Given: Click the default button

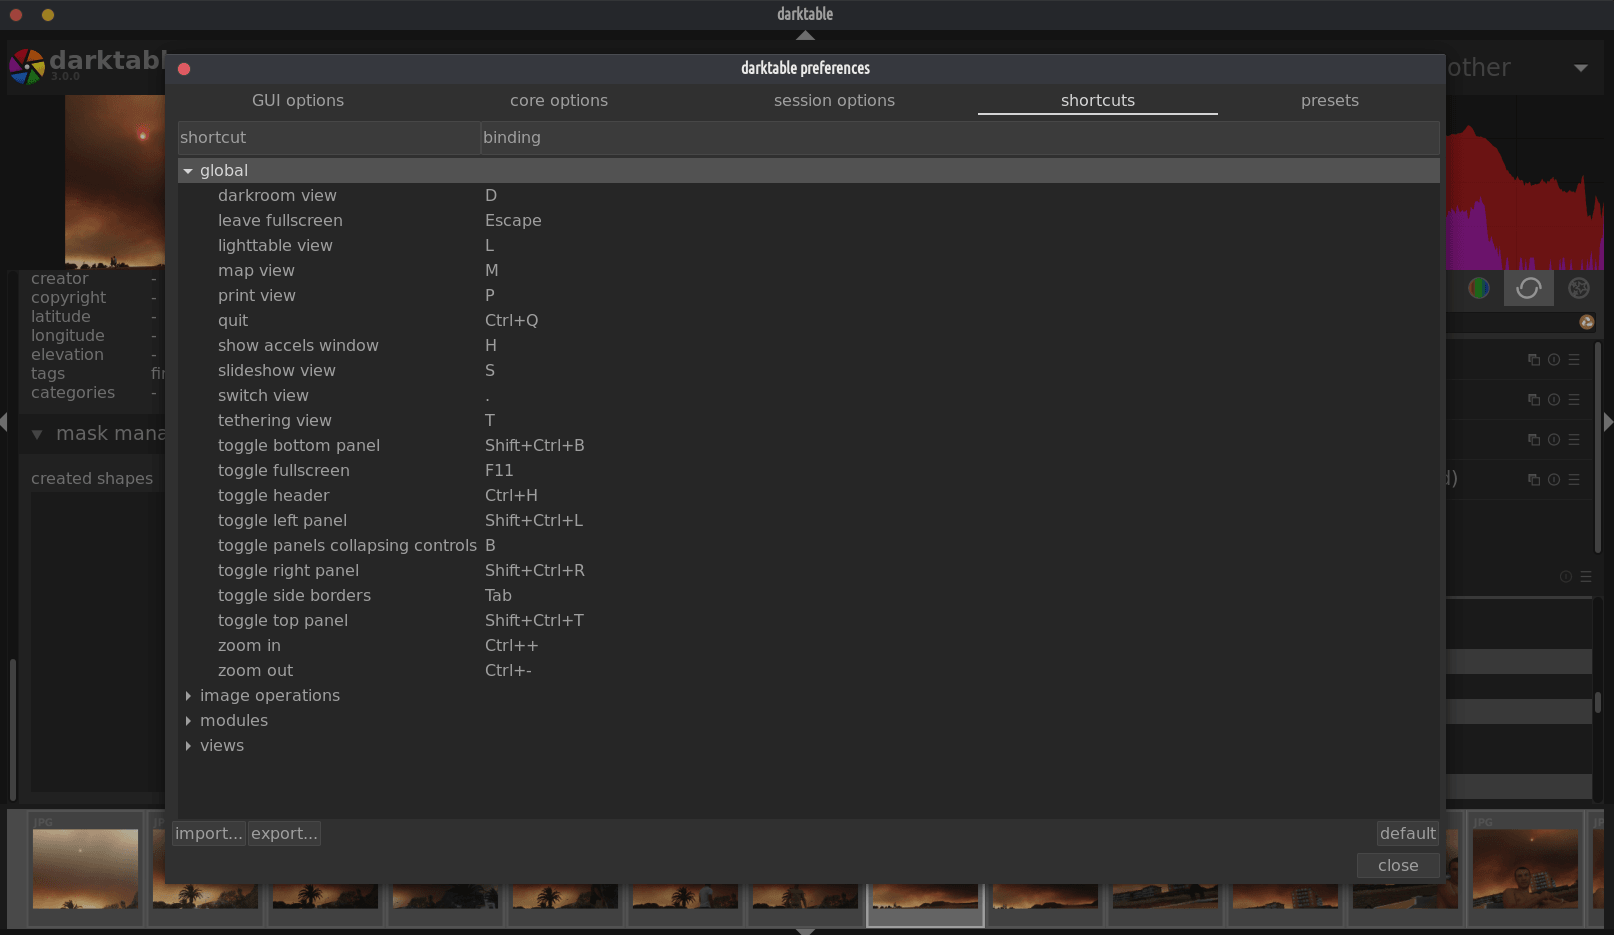Looking at the screenshot, I should coord(1408,833).
